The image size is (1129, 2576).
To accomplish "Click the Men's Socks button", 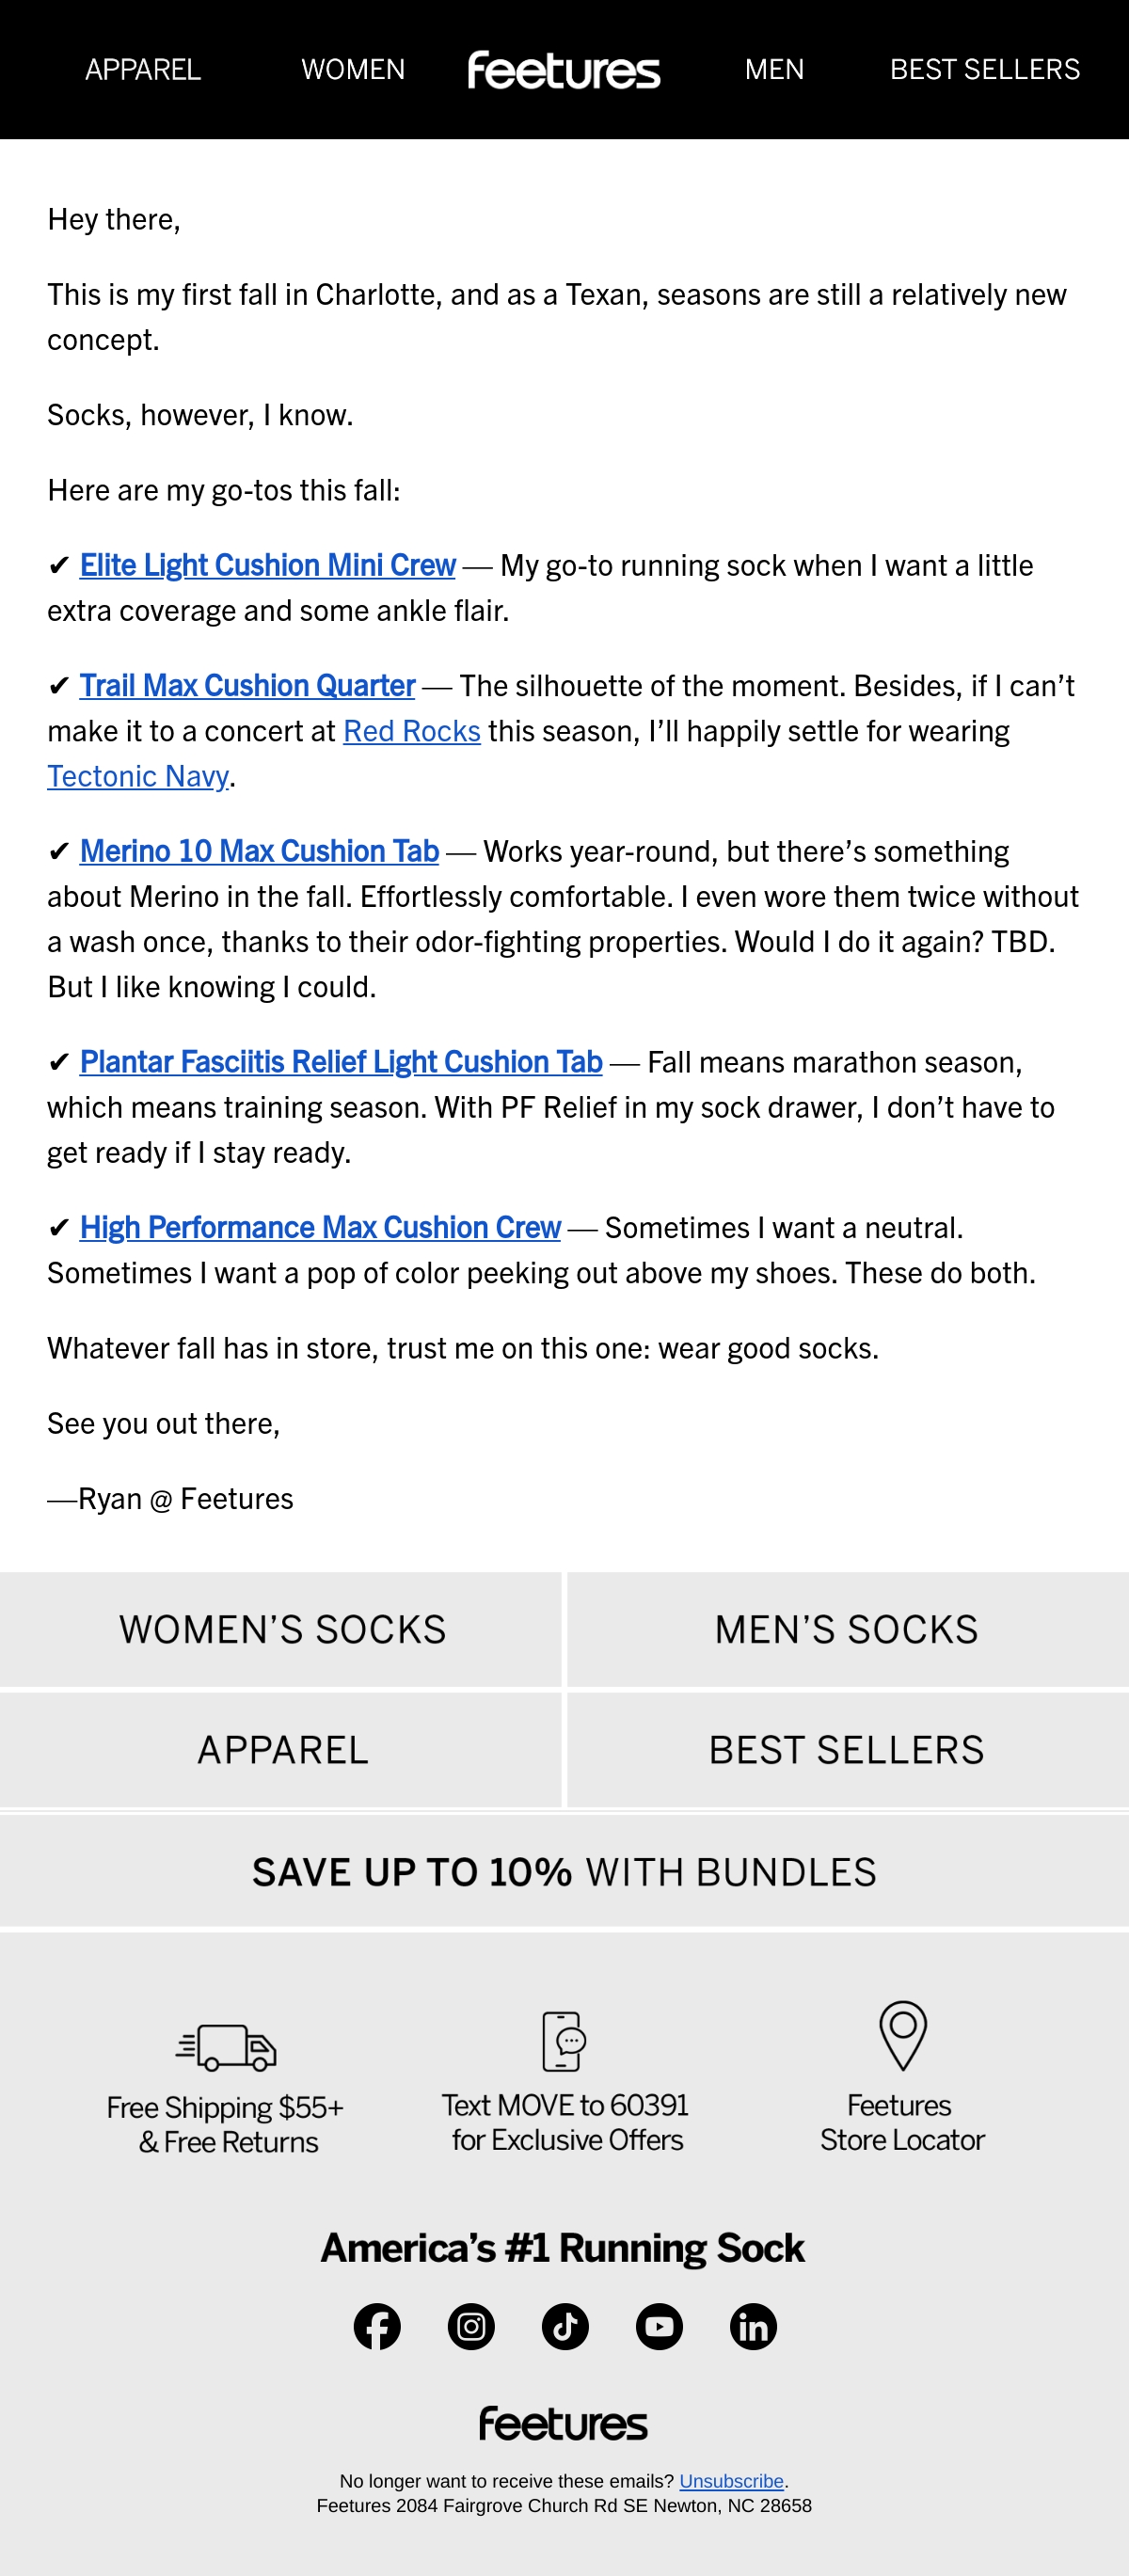I will point(848,1630).
